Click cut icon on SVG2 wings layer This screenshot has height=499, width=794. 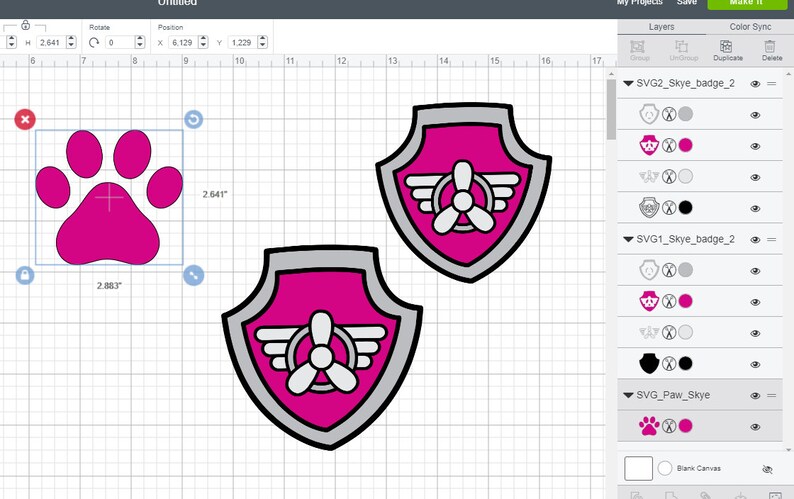pyautogui.click(x=669, y=177)
